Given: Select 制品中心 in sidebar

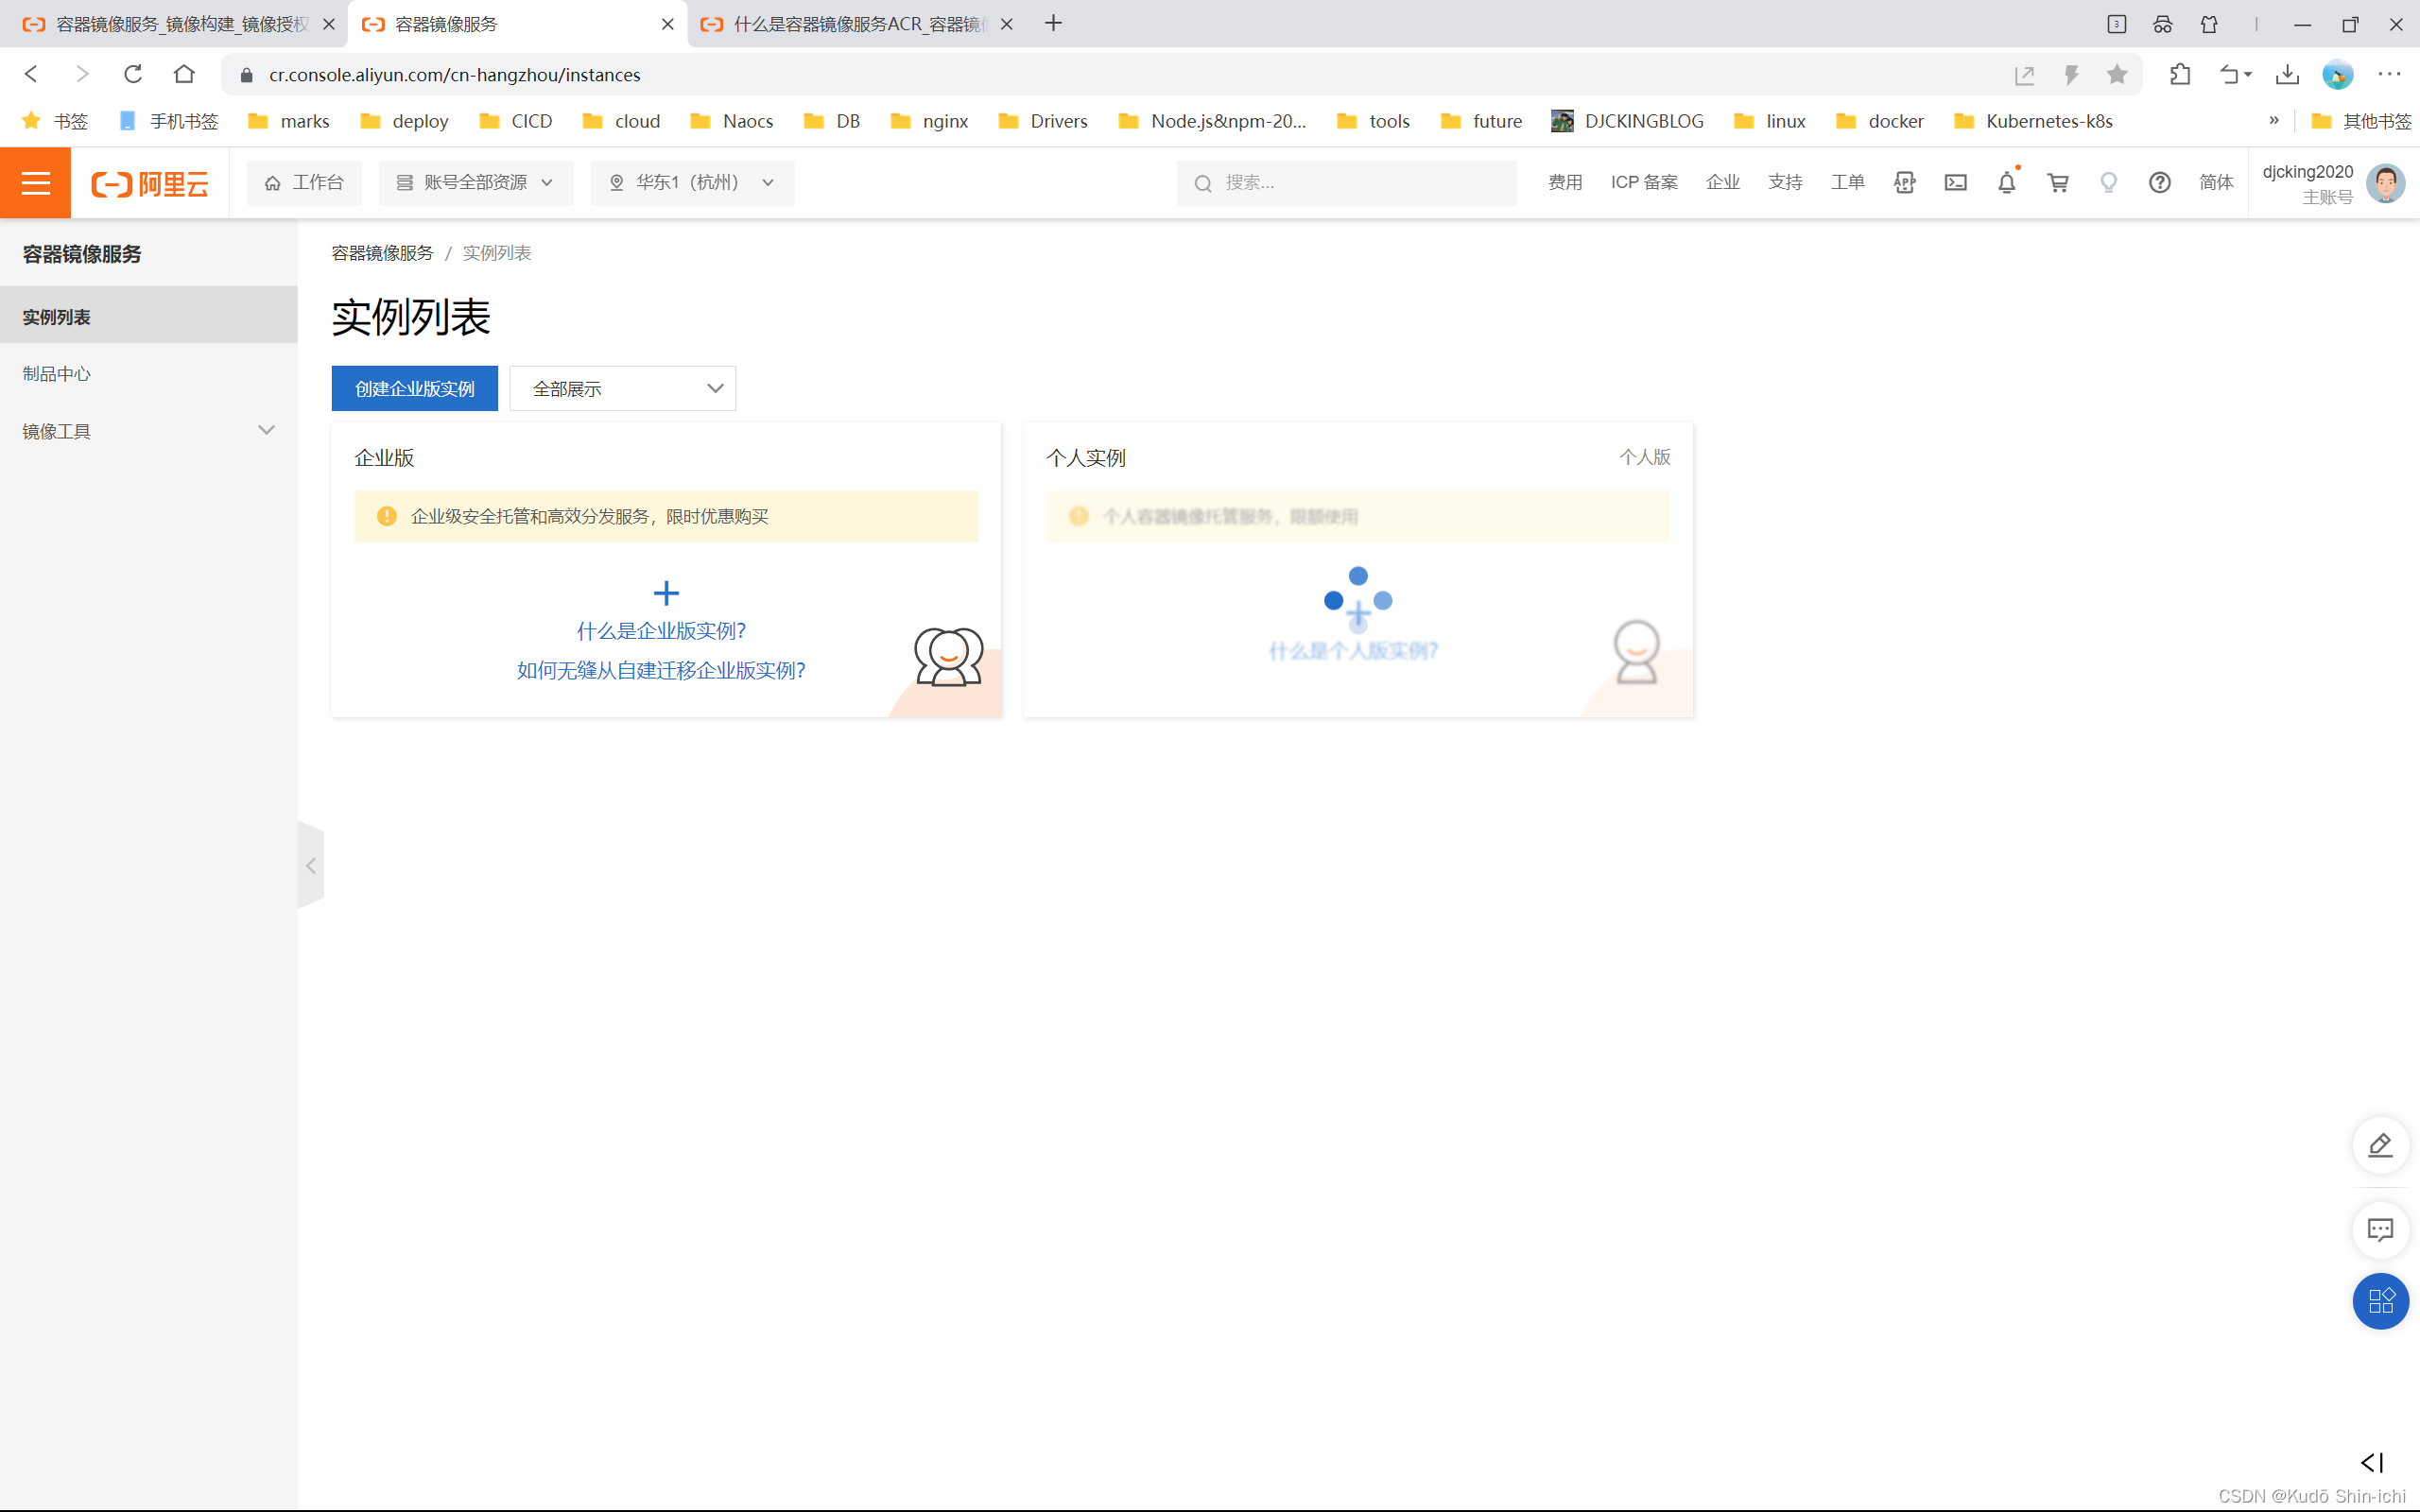Looking at the screenshot, I should [x=57, y=374].
